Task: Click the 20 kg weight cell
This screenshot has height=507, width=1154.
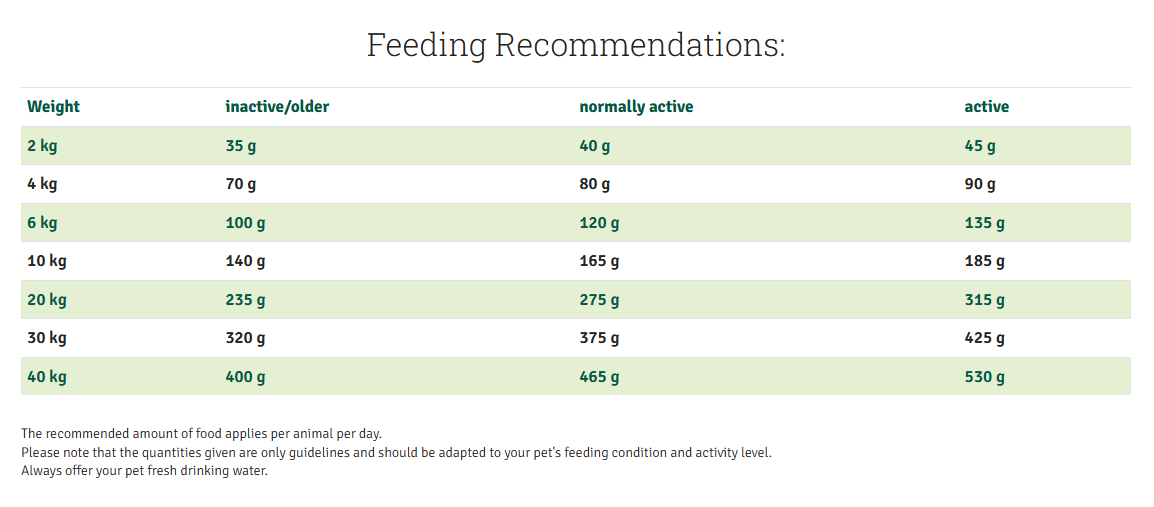Action: tap(47, 300)
